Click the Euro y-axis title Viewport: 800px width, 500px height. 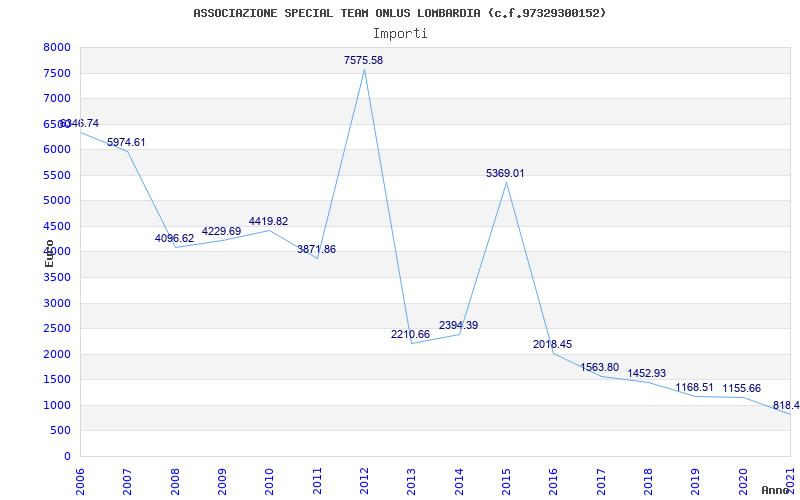tap(49, 253)
